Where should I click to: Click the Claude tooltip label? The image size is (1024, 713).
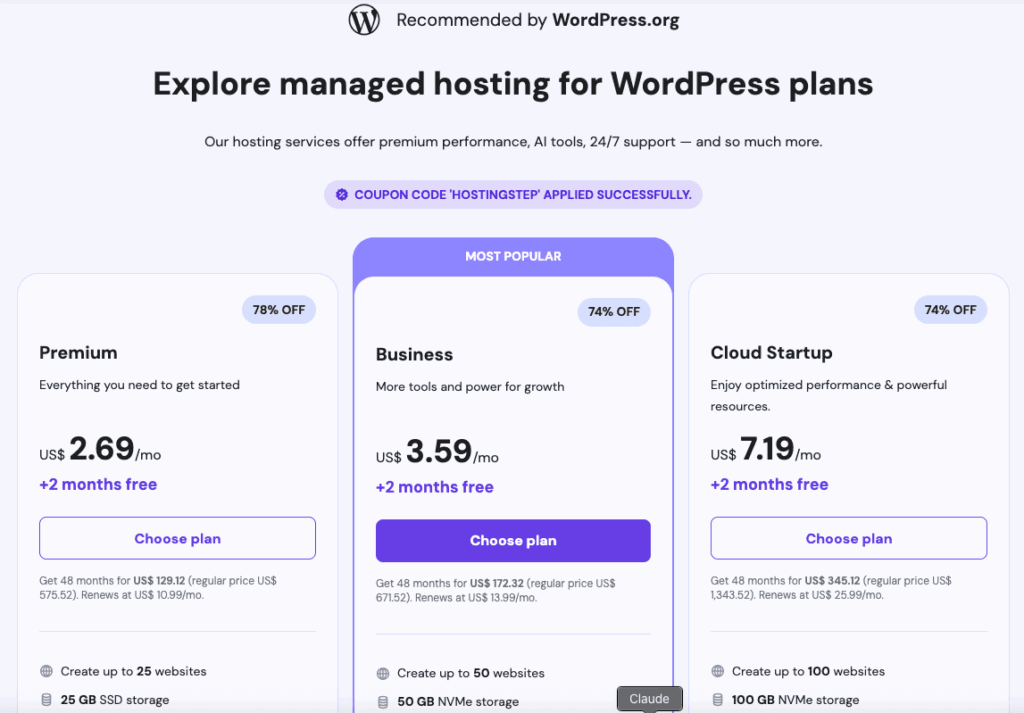[x=649, y=699]
